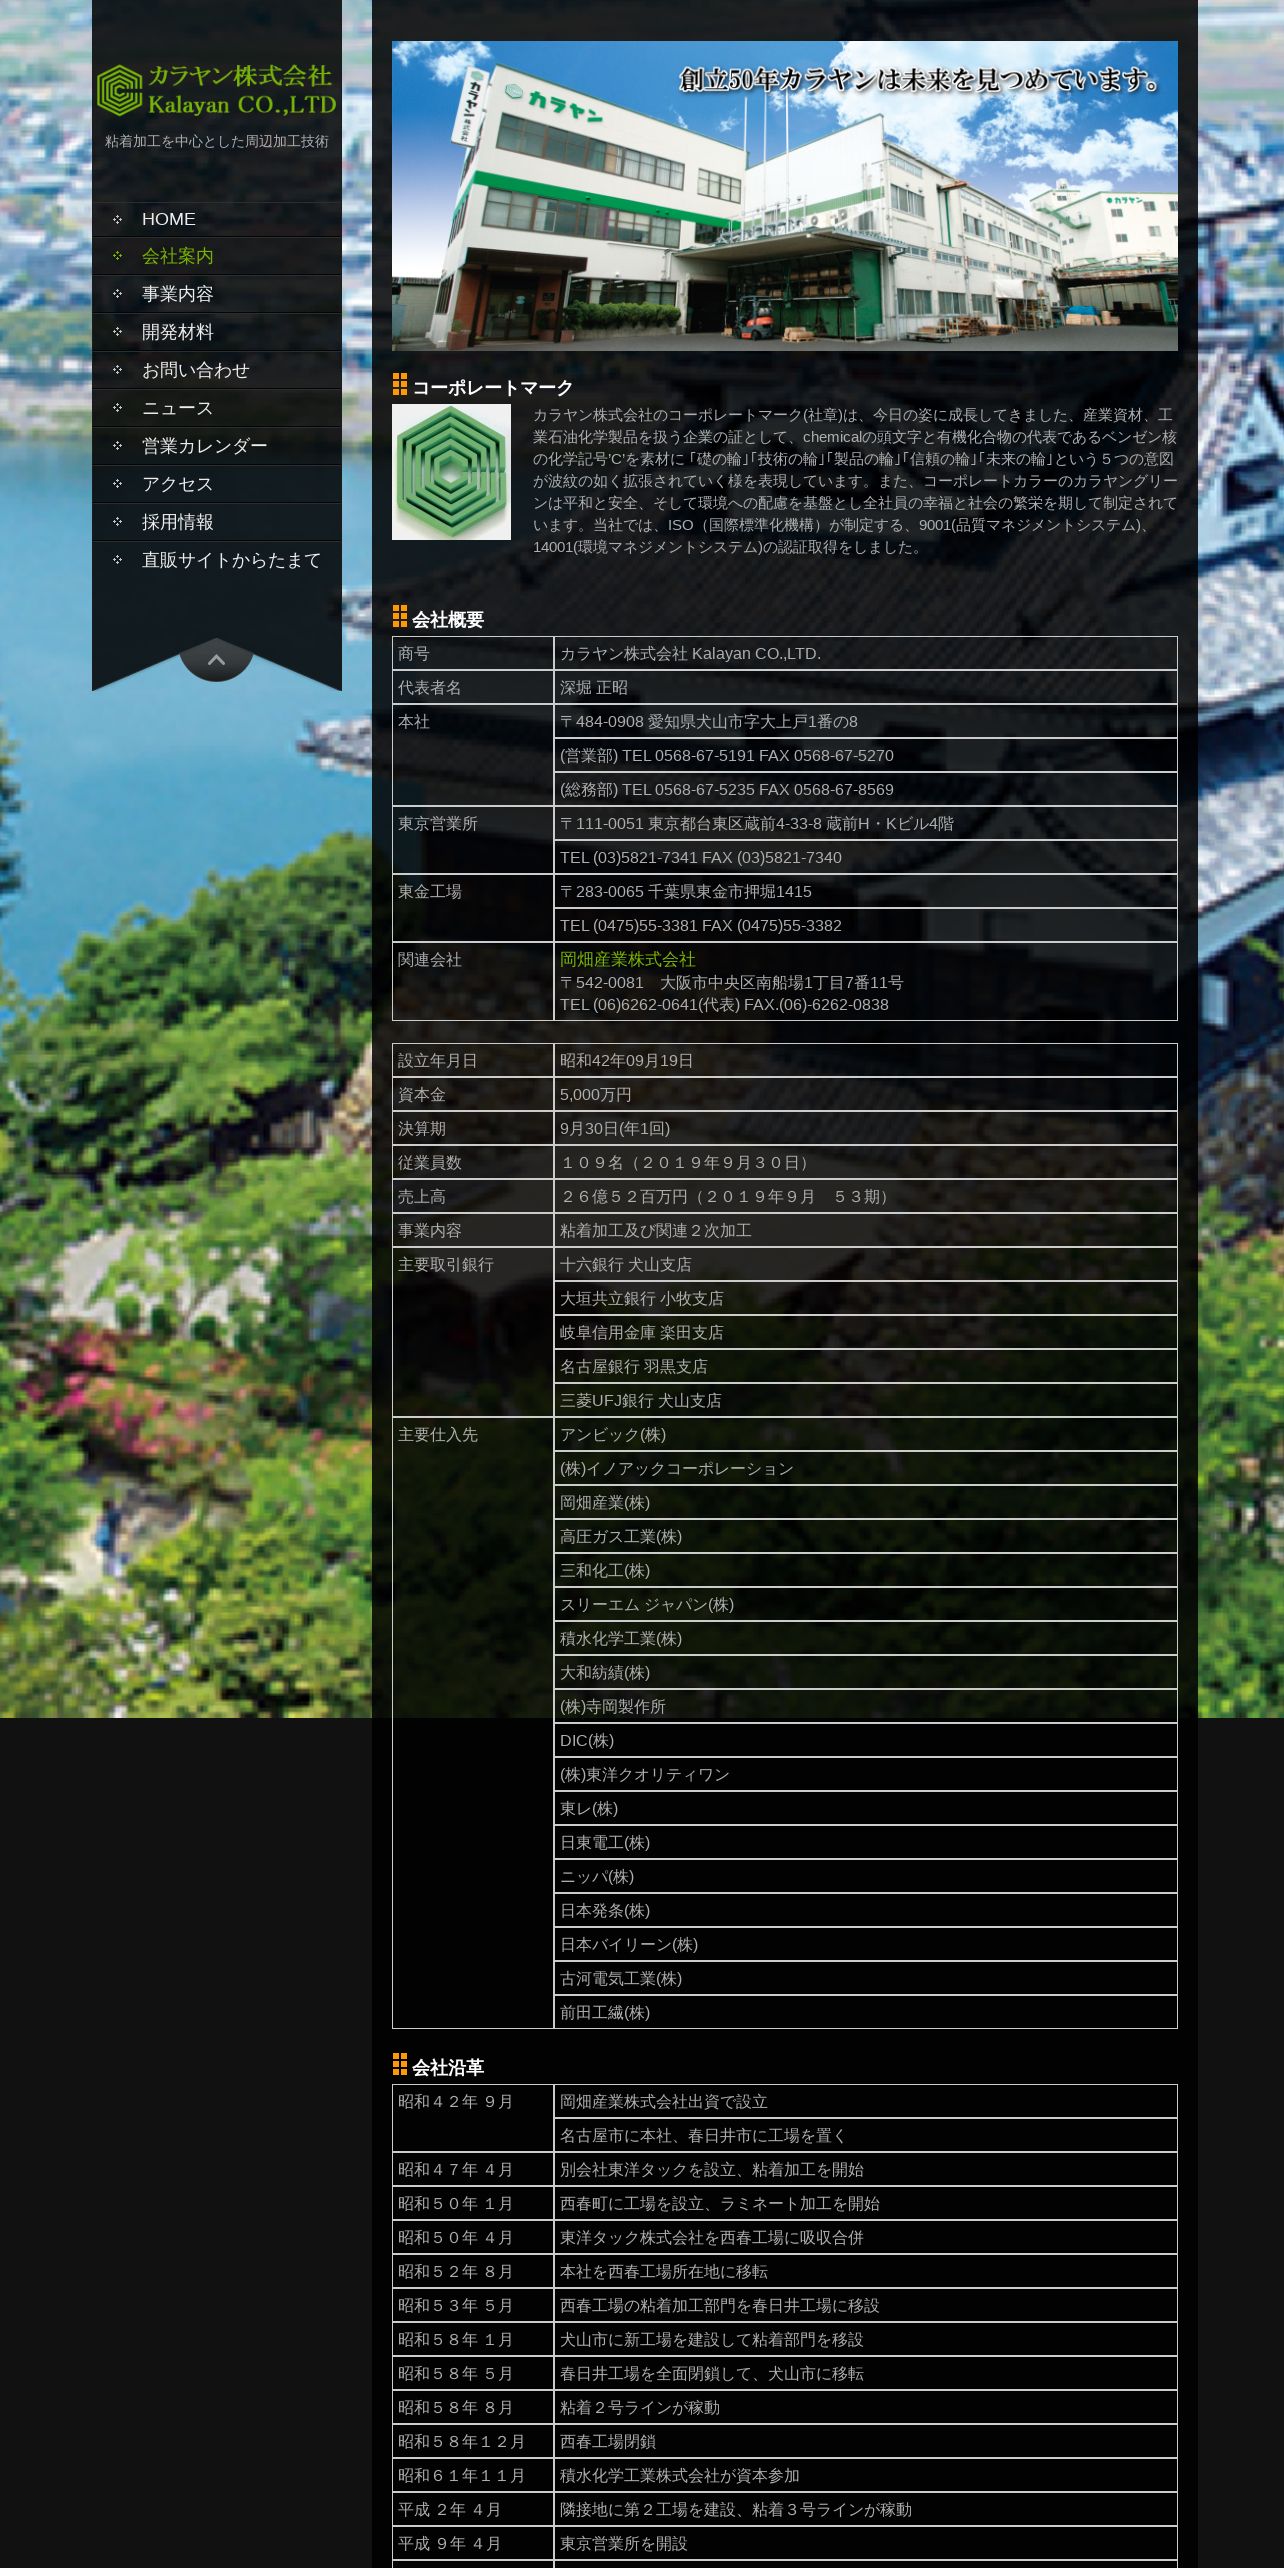The image size is (1284, 2568).
Task: Open お問い合わせ menu item
Action: pyautogui.click(x=217, y=370)
